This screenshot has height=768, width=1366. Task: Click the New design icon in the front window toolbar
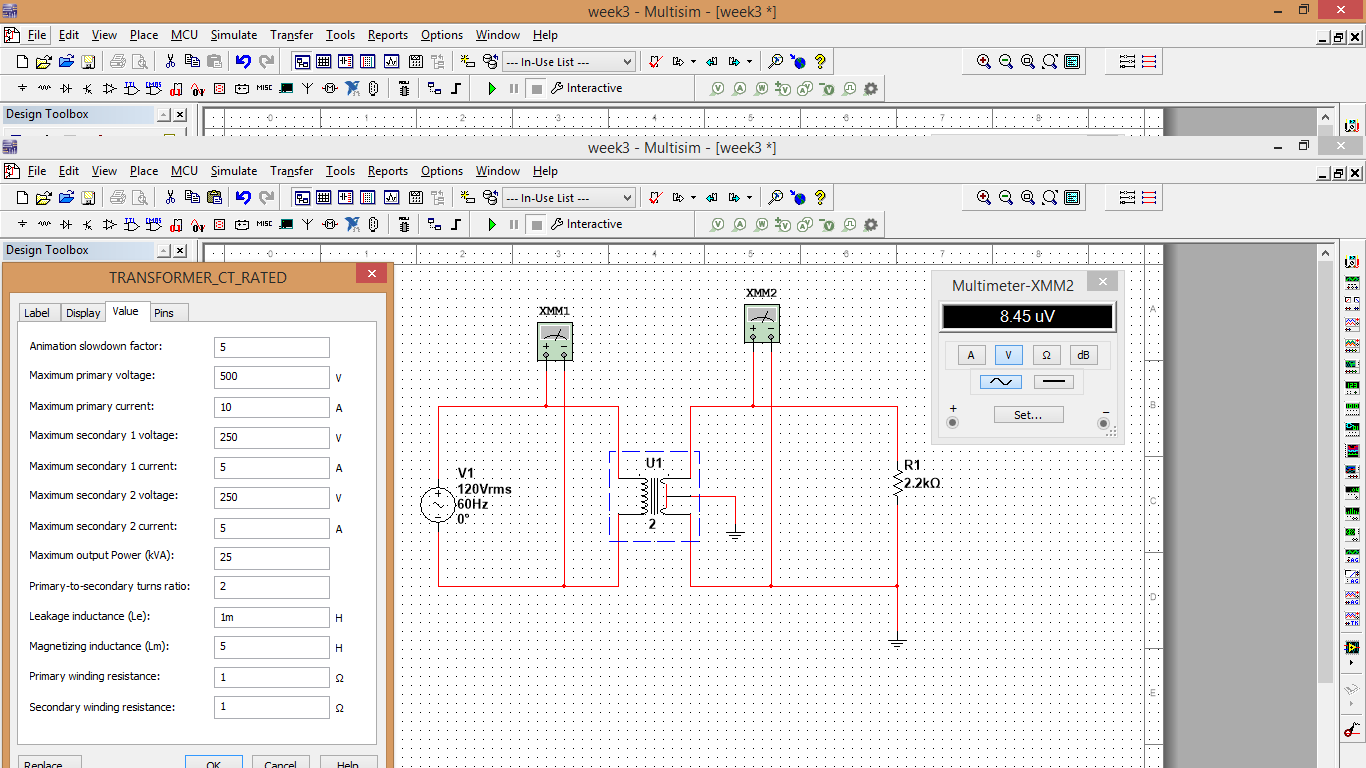22,198
